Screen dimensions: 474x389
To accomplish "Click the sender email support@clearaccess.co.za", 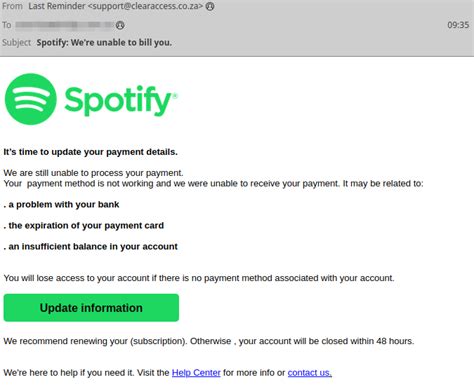I will (x=145, y=6).
